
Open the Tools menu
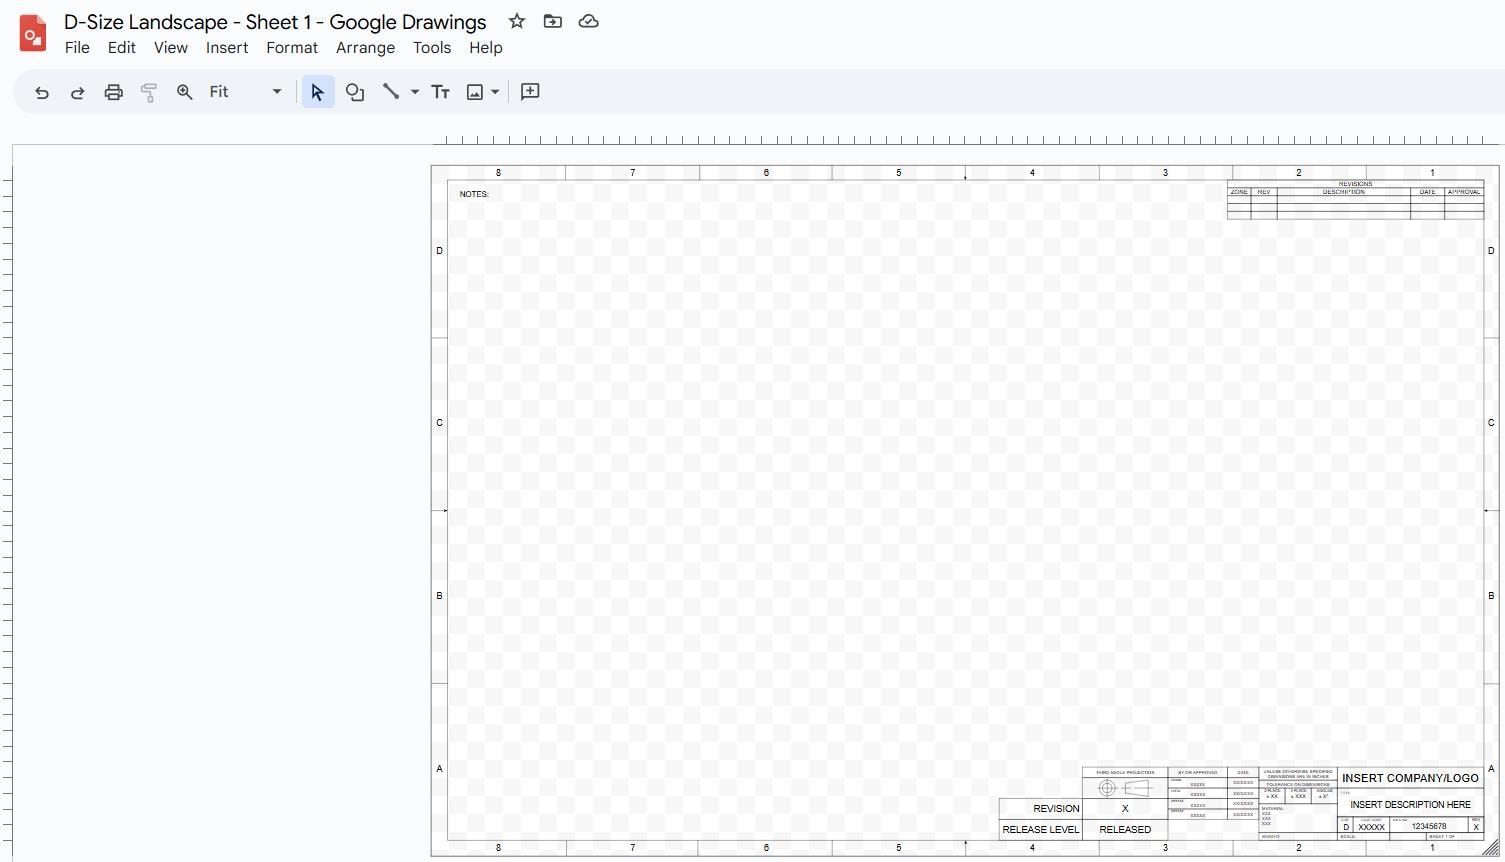click(432, 48)
